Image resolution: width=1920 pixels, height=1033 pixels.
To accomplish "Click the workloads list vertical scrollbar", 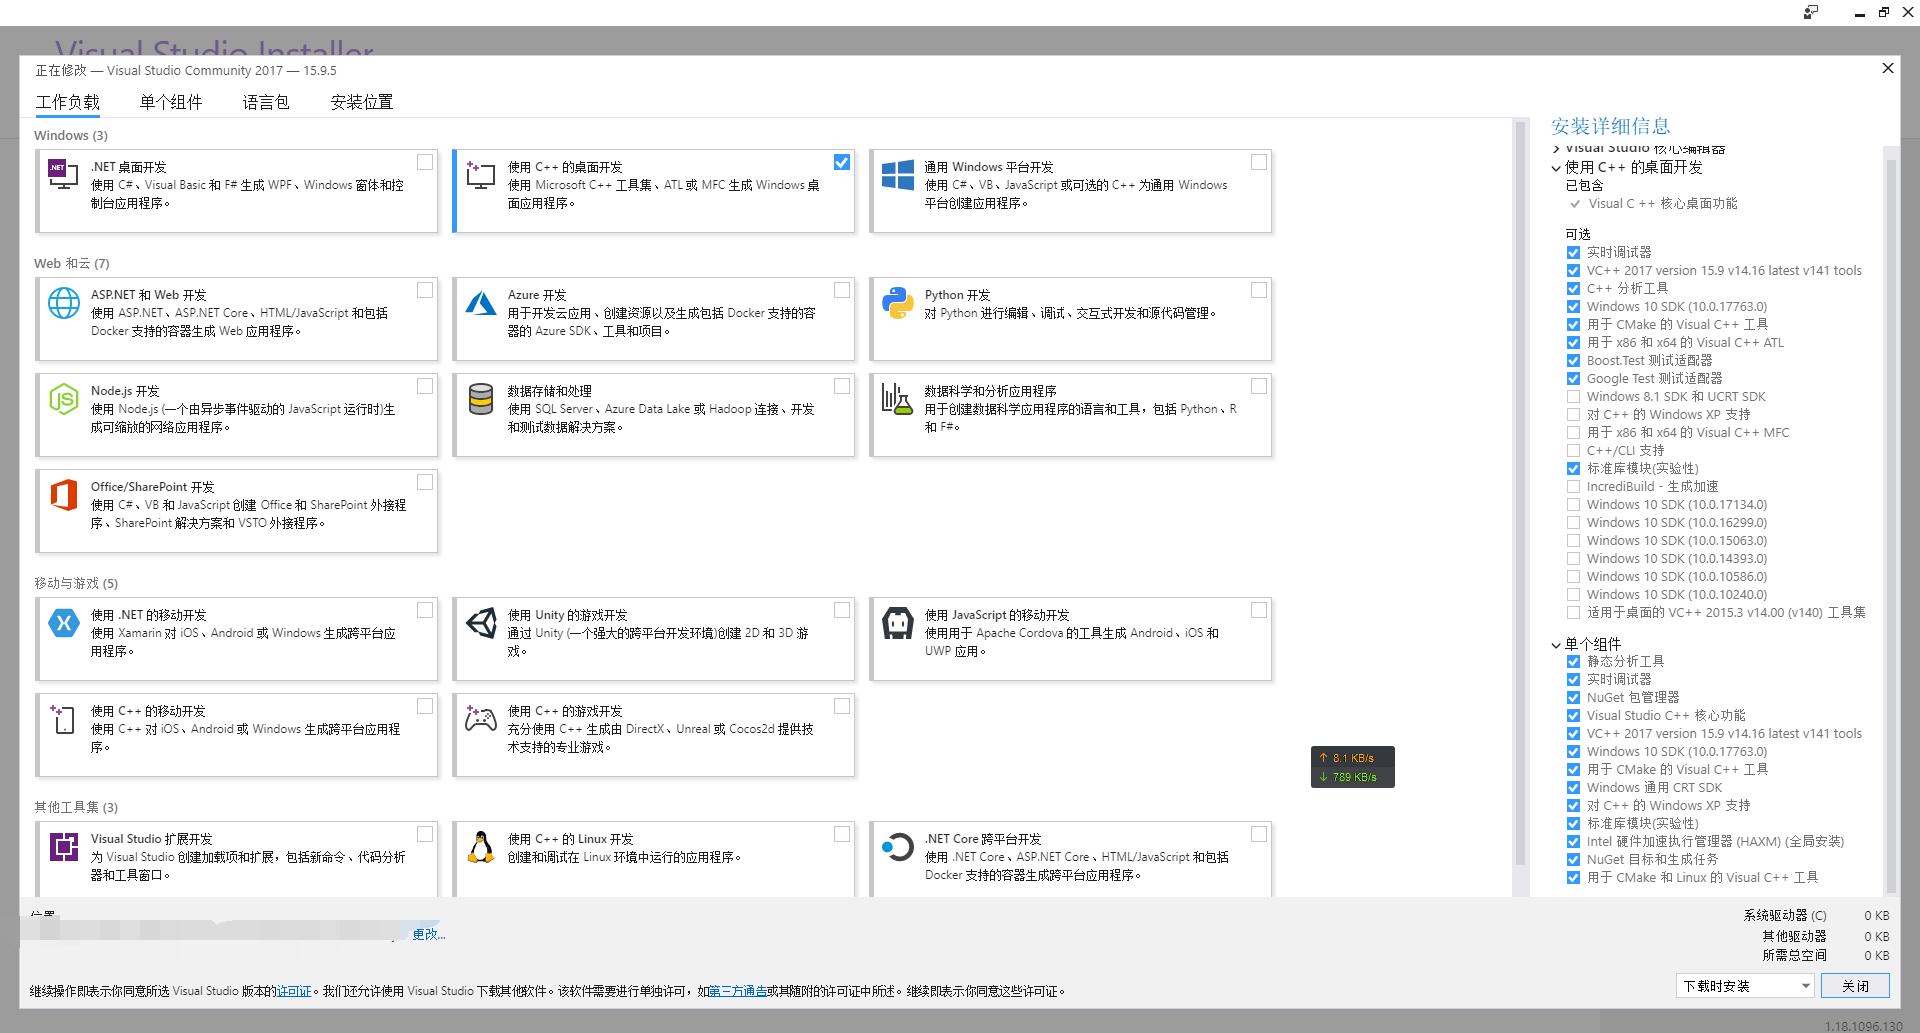I will [1521, 495].
